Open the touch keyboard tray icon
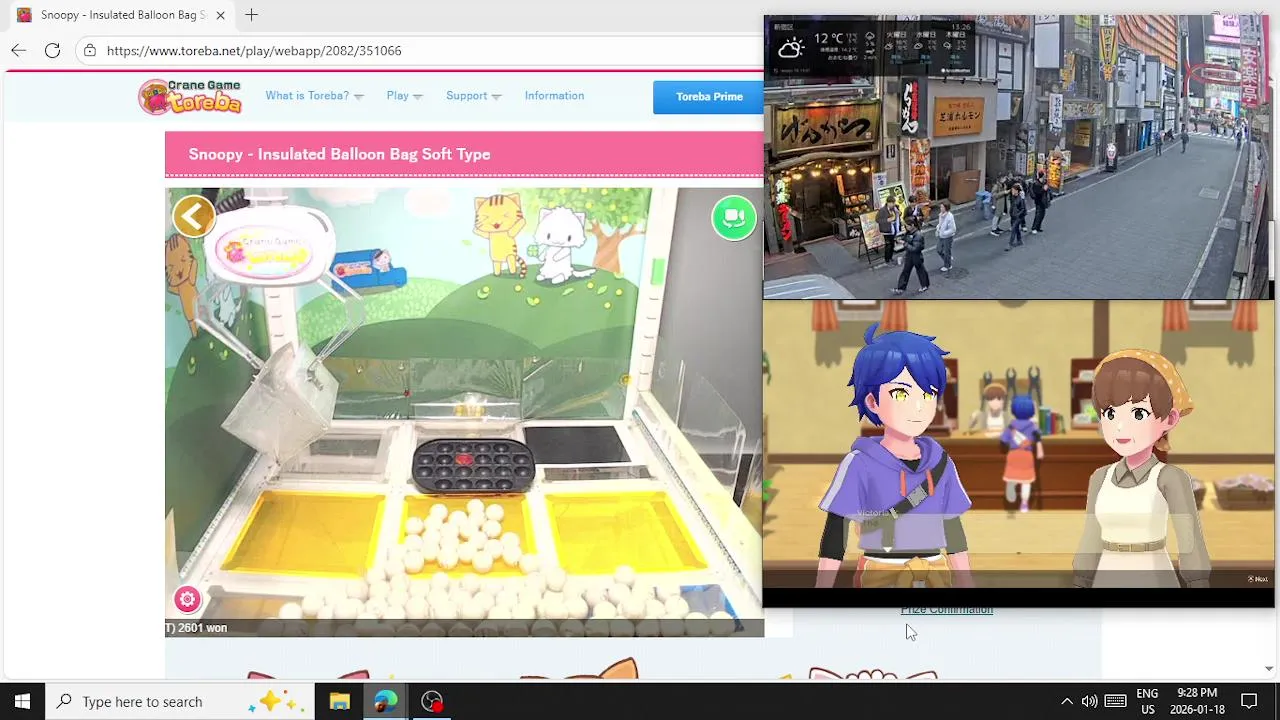 click(x=1116, y=701)
